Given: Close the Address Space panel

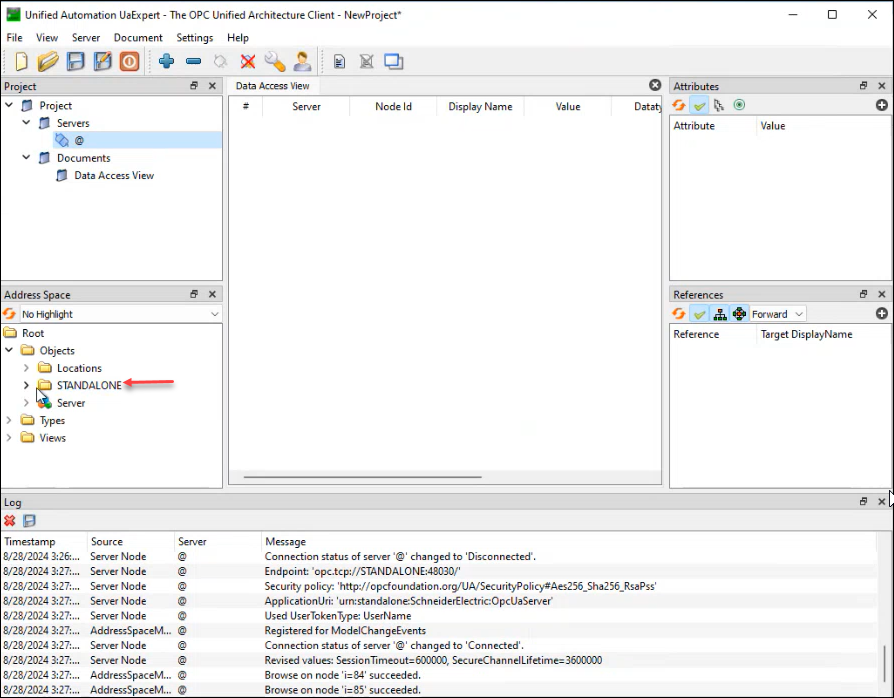Looking at the screenshot, I should click(212, 294).
